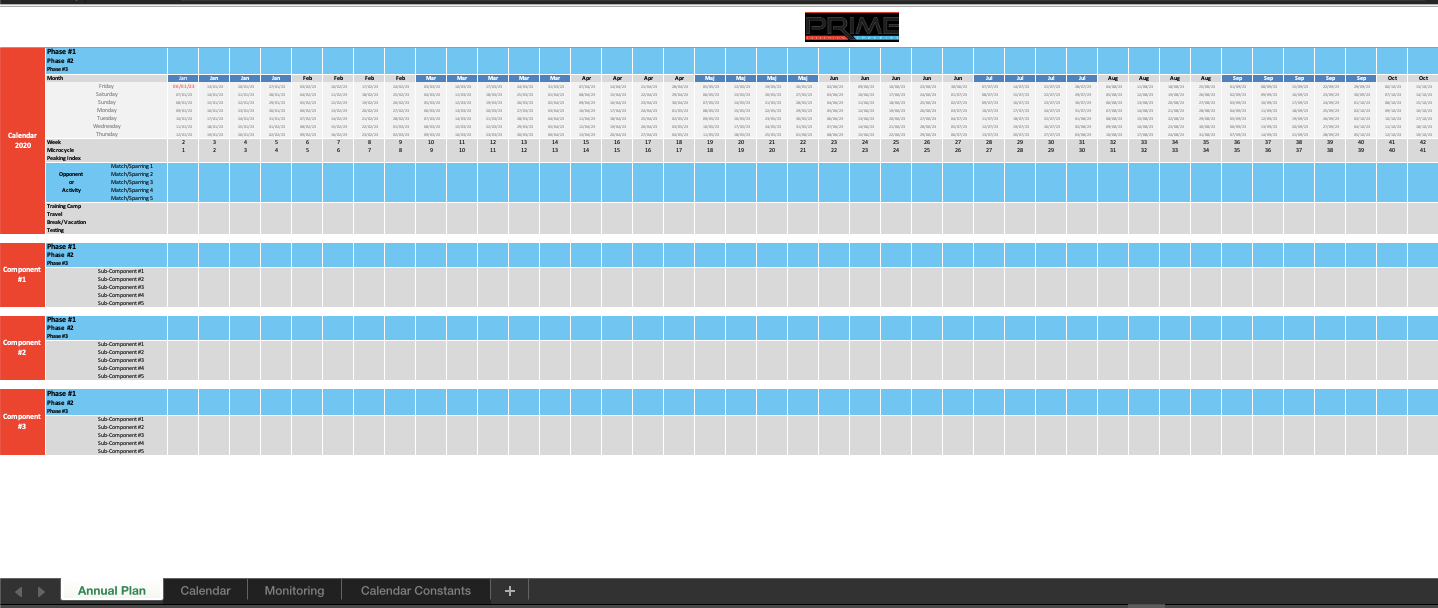
Task: Click the Thursday row label
Action: coord(106,134)
